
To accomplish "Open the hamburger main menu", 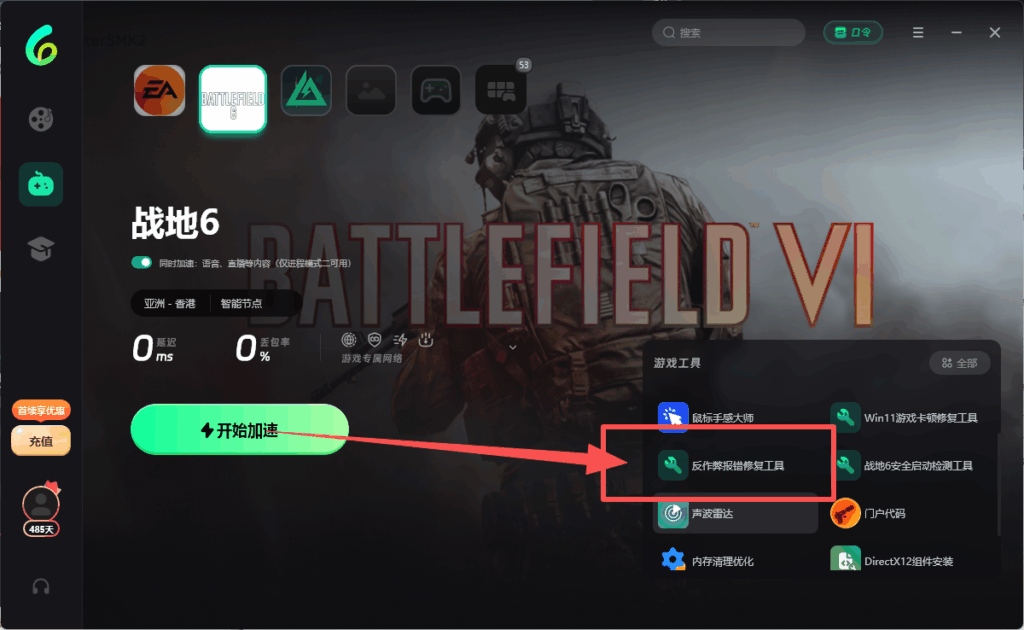I will [918, 33].
